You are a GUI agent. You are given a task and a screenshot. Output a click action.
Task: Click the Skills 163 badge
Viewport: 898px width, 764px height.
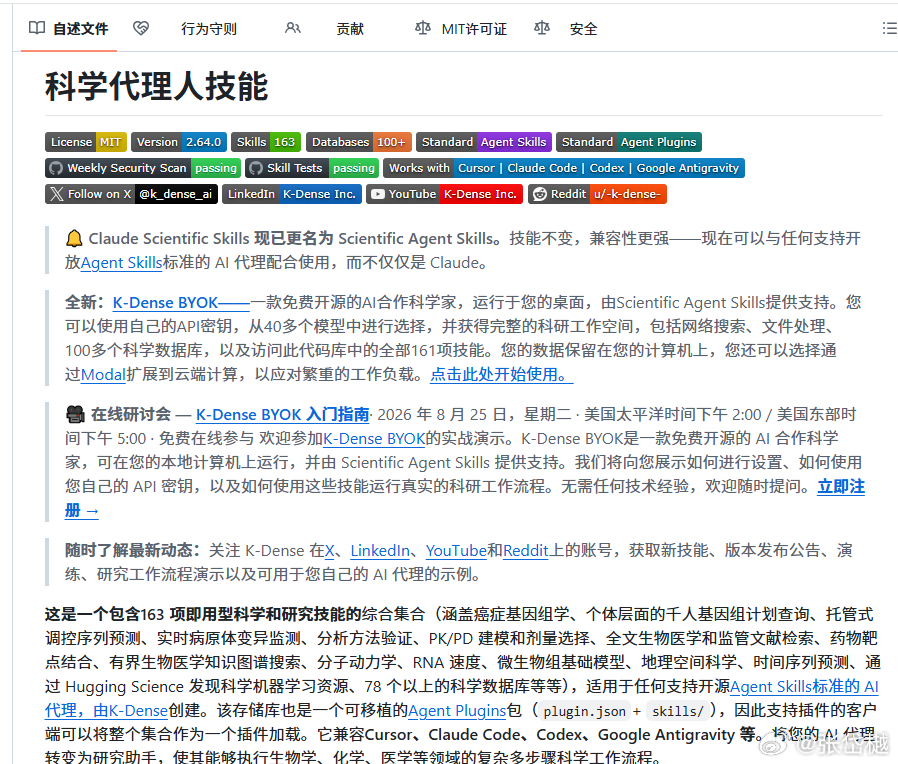(266, 142)
